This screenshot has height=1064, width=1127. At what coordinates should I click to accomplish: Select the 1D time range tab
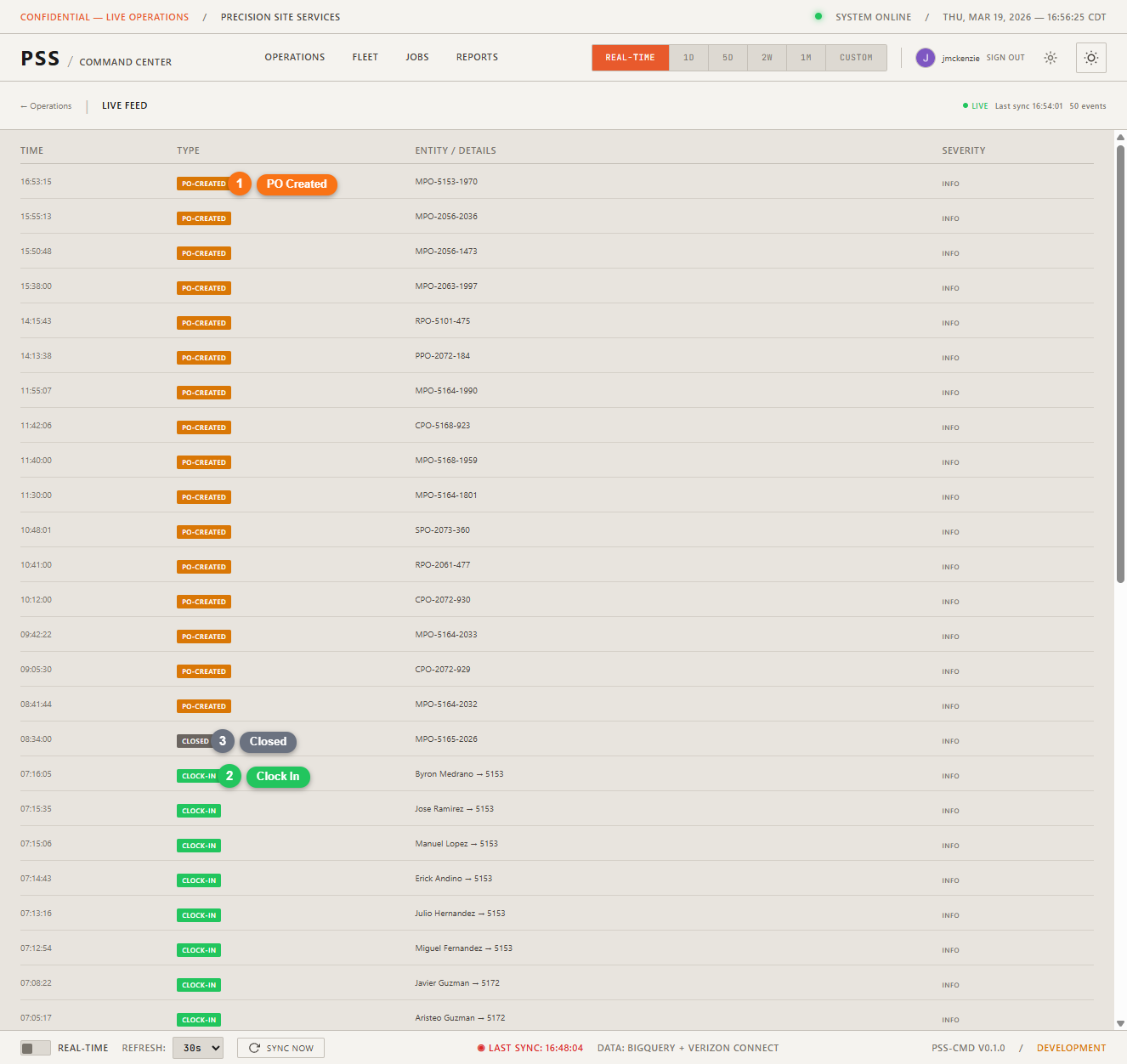(688, 58)
